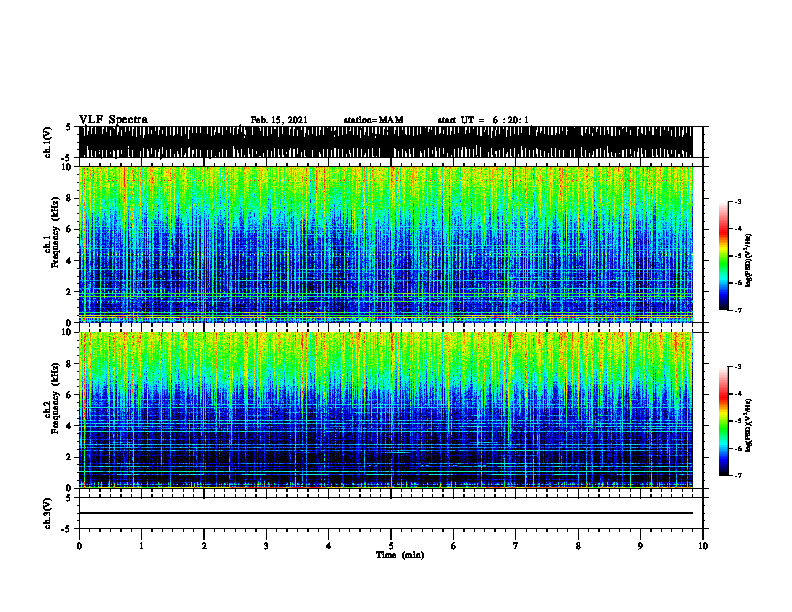Click the 'ch.1(V)' waveform axis label
792x612 pixels.
click(47, 142)
